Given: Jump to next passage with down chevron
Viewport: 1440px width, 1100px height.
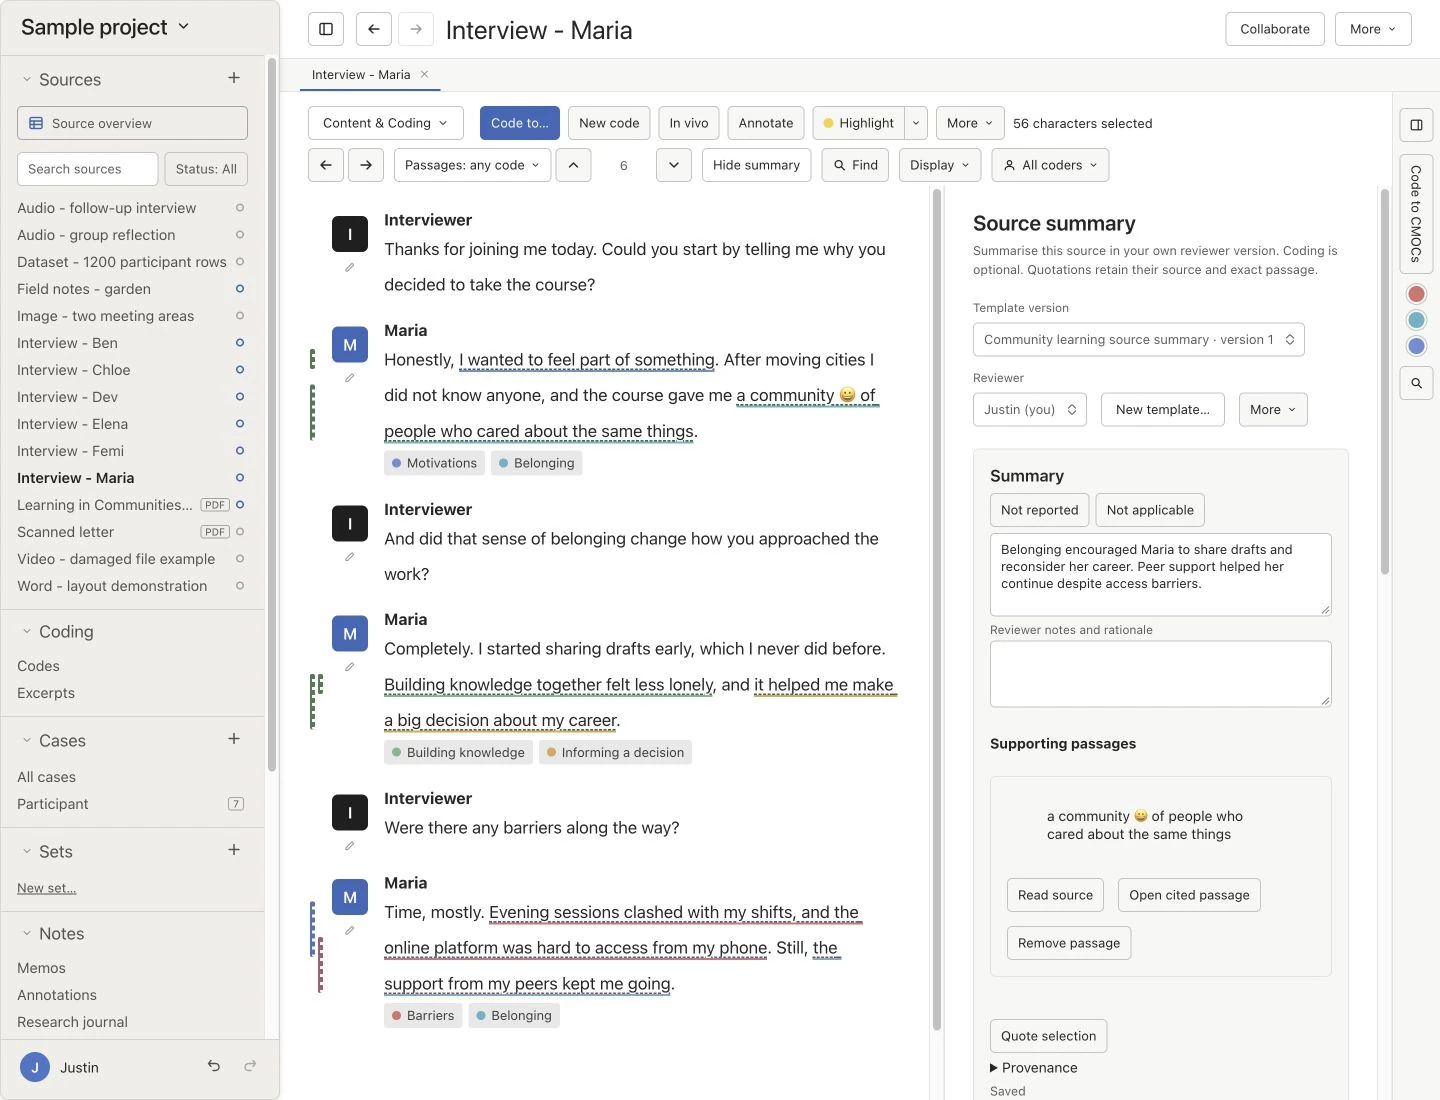Looking at the screenshot, I should [x=674, y=165].
